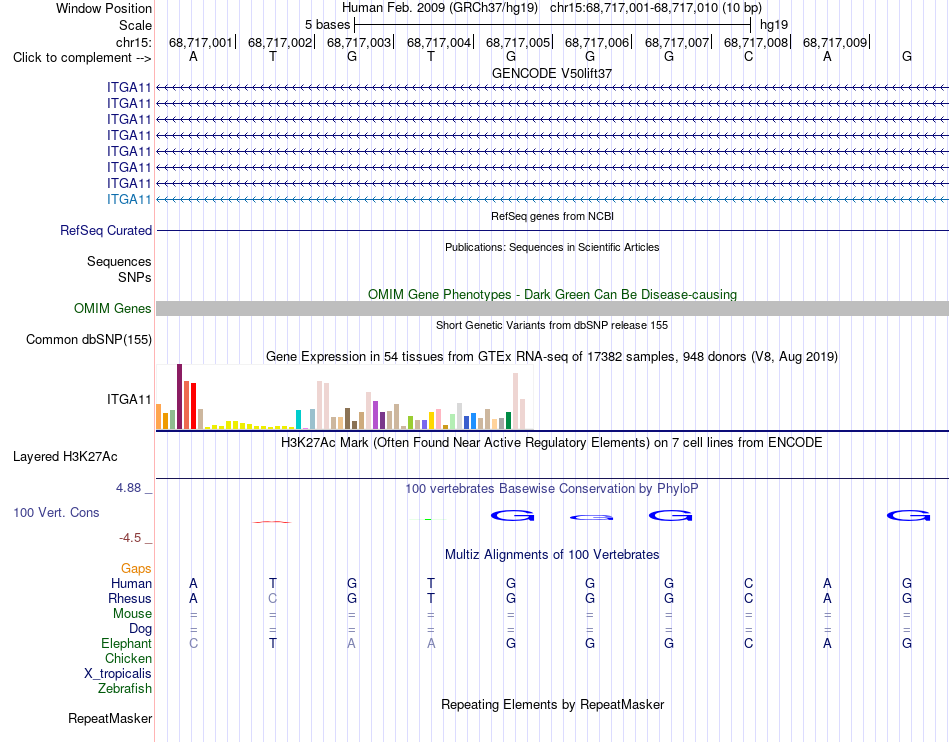This screenshot has height=742, width=950.
Task: Click the 100 Vert. Cons label
Action: (56, 512)
